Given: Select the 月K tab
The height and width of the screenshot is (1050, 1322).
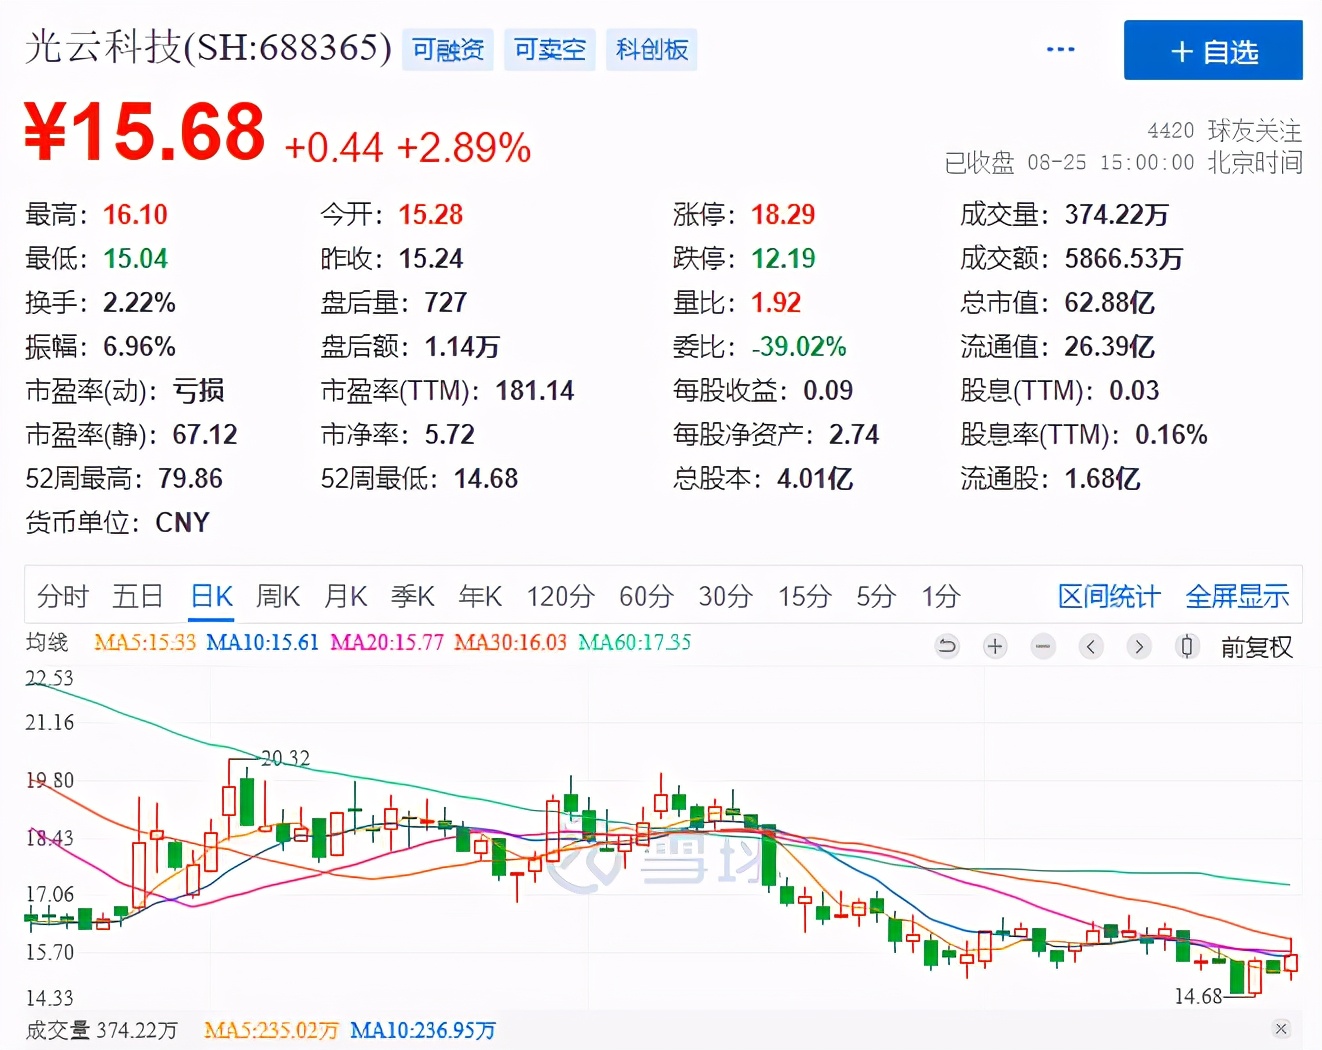Looking at the screenshot, I should (346, 597).
